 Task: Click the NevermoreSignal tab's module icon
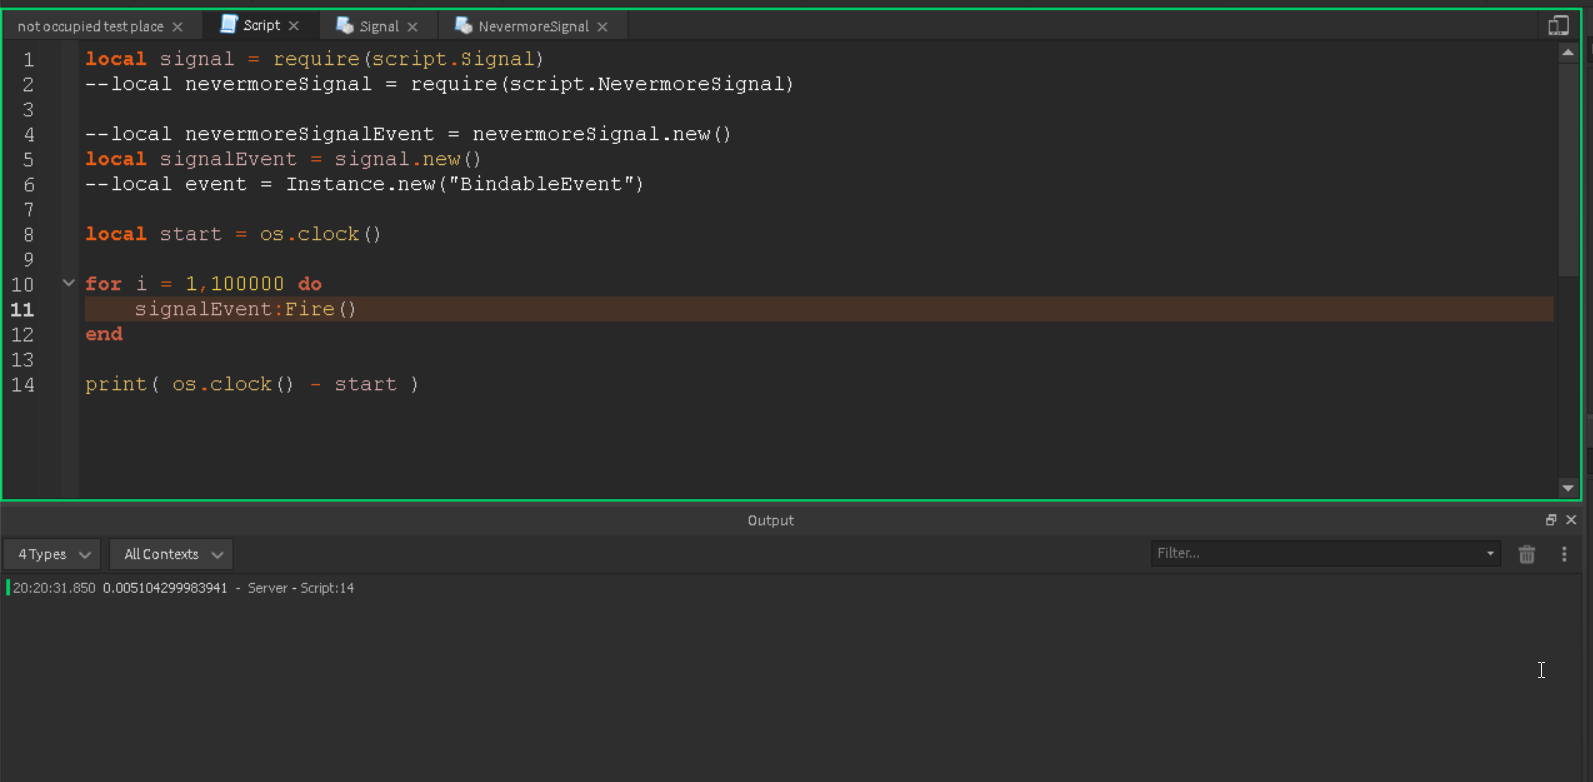463,26
